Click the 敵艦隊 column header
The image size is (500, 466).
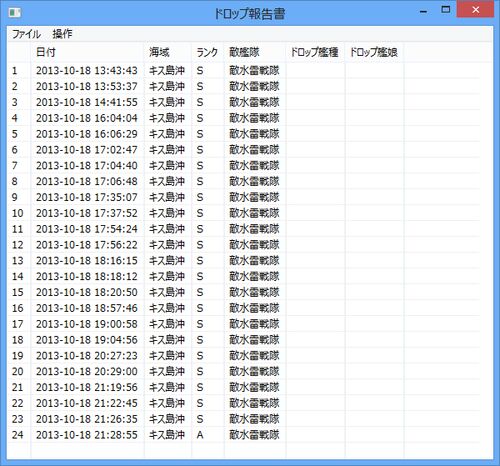[x=255, y=52]
